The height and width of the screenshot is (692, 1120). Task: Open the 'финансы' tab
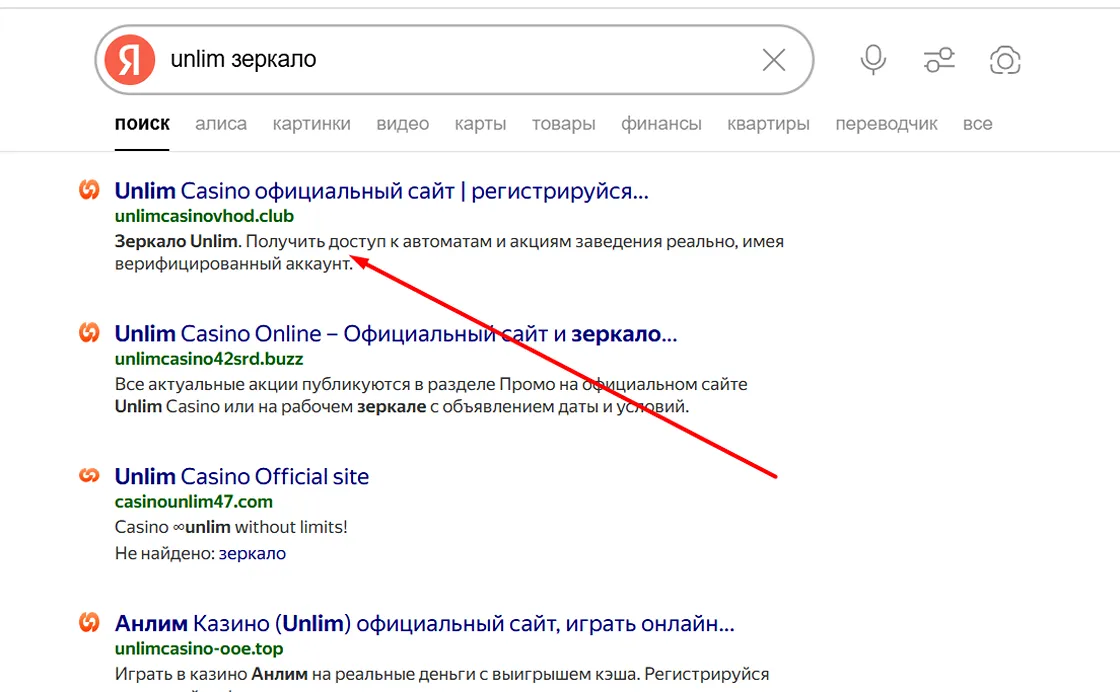[x=661, y=124]
